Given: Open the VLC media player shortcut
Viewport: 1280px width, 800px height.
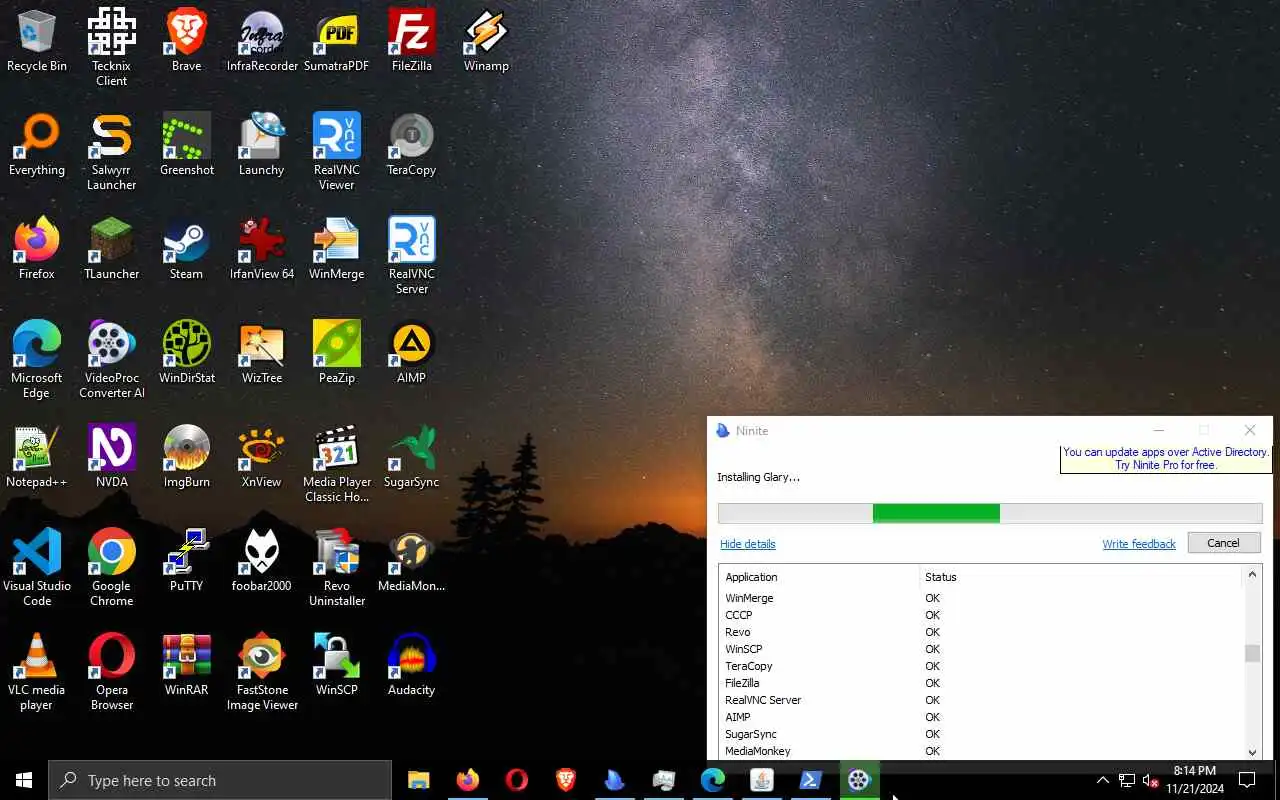Looking at the screenshot, I should [37, 671].
